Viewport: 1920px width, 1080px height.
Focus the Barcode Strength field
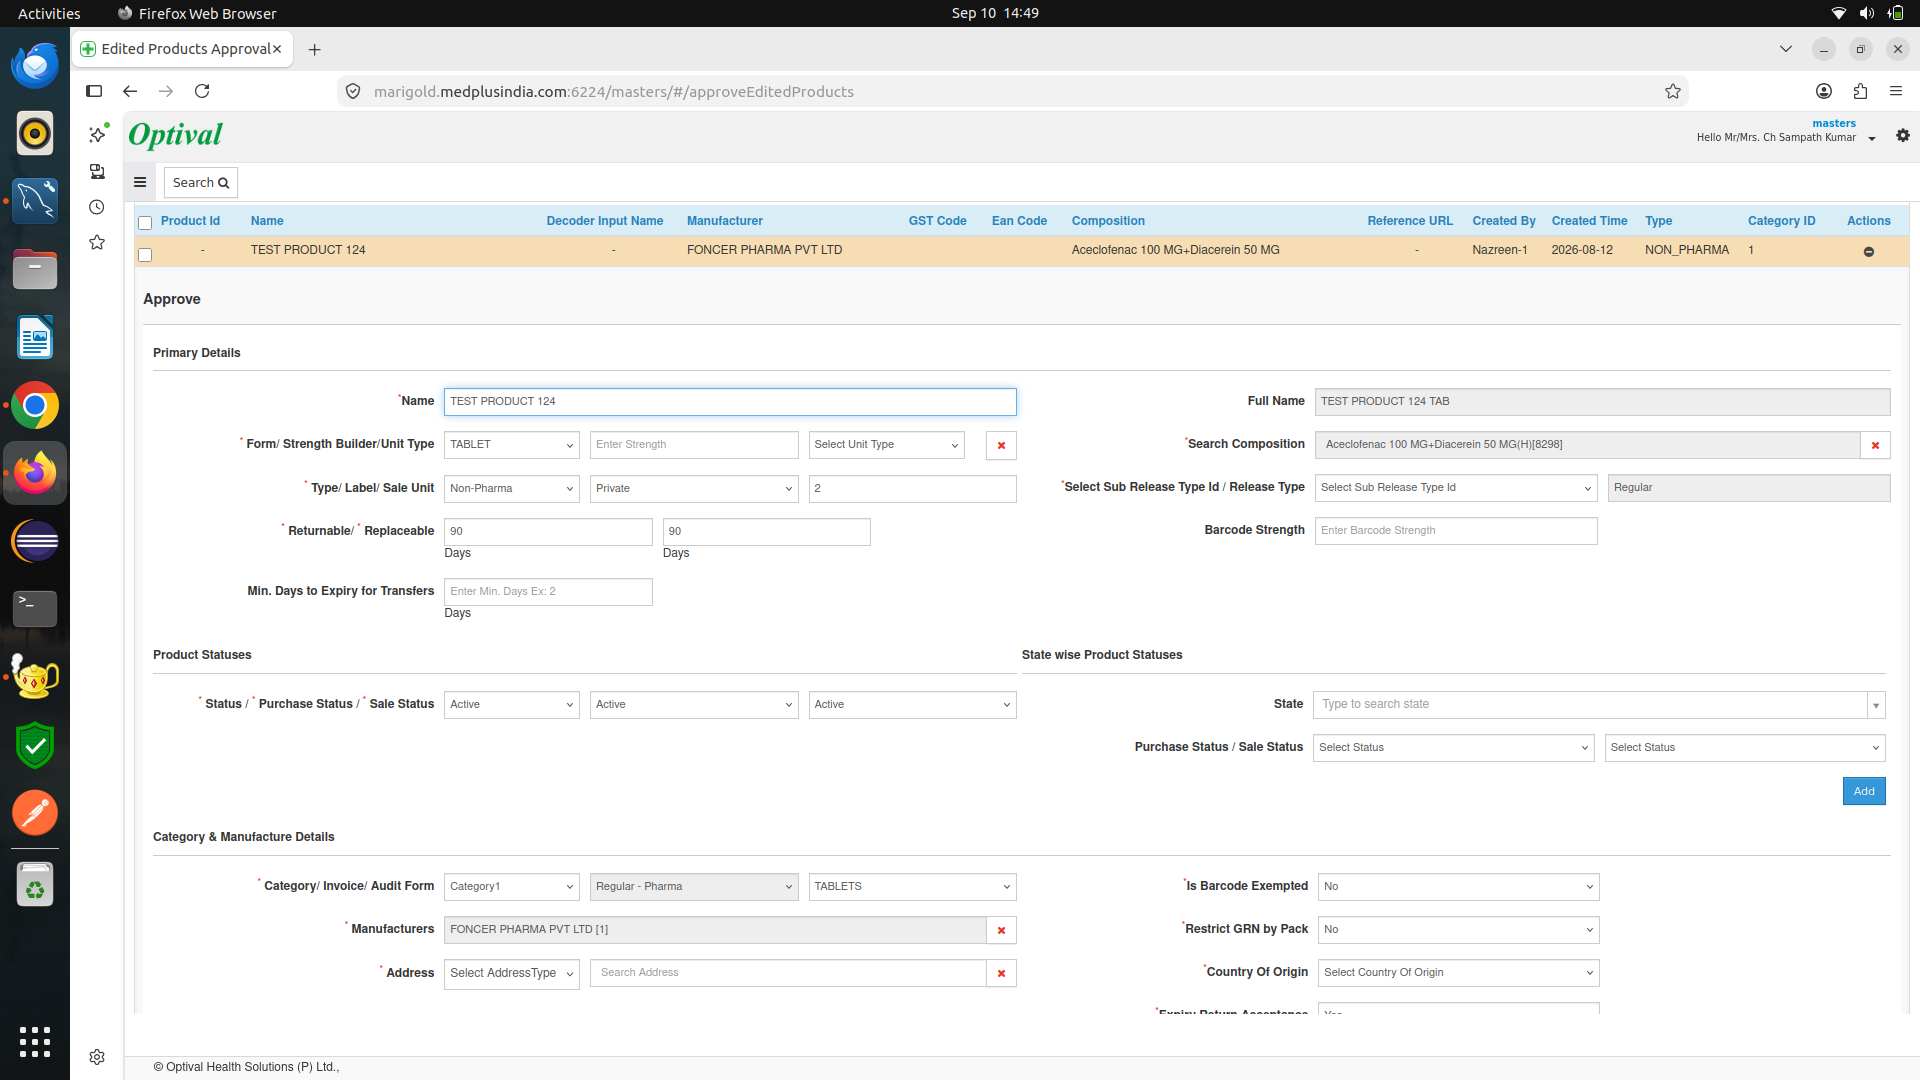coord(1456,531)
